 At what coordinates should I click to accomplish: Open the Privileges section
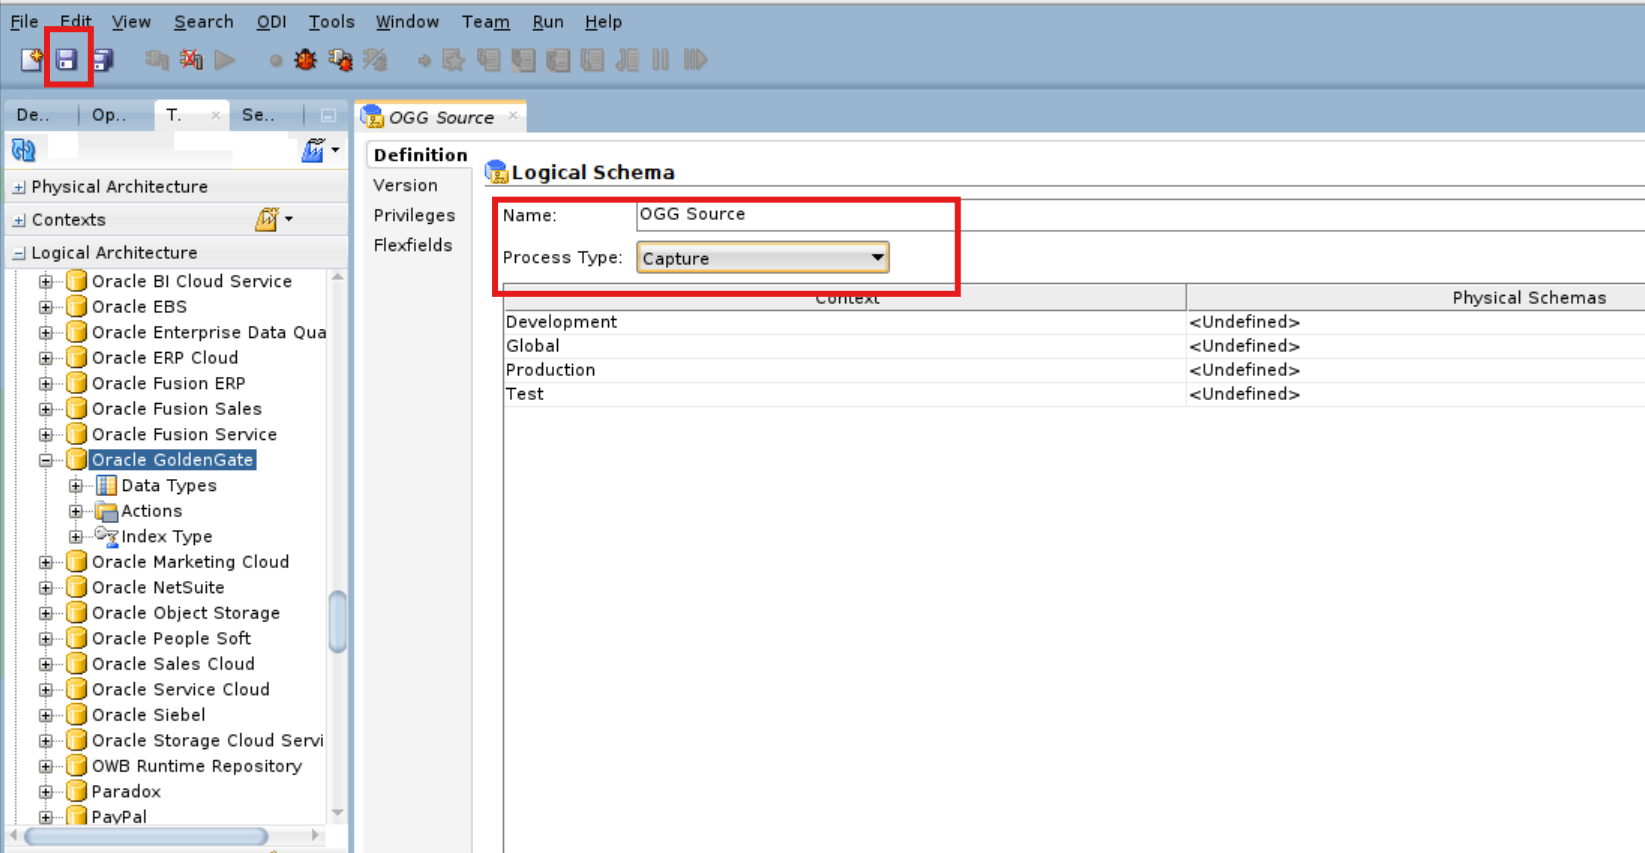pos(414,215)
